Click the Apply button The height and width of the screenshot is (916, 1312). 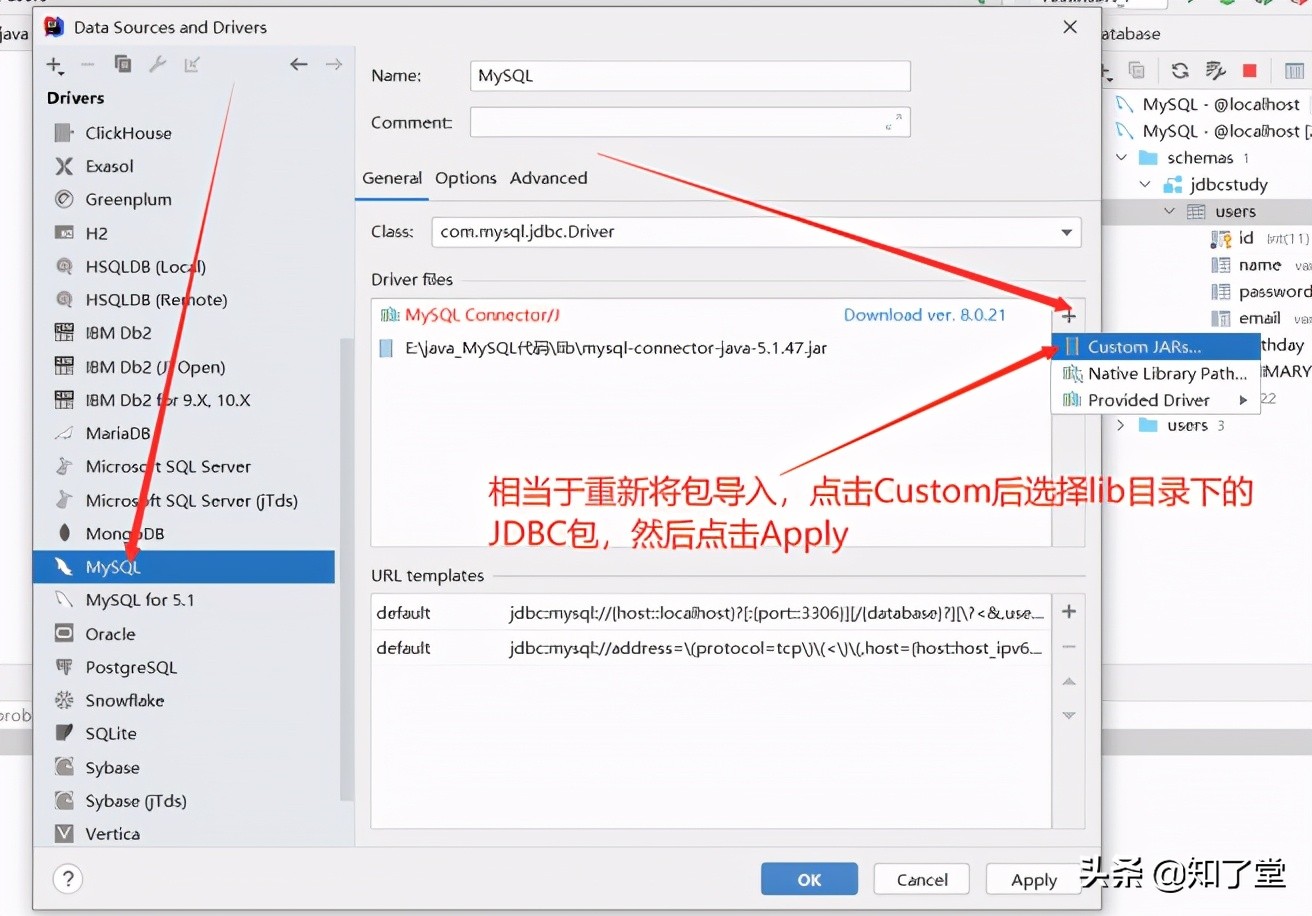click(x=1034, y=879)
